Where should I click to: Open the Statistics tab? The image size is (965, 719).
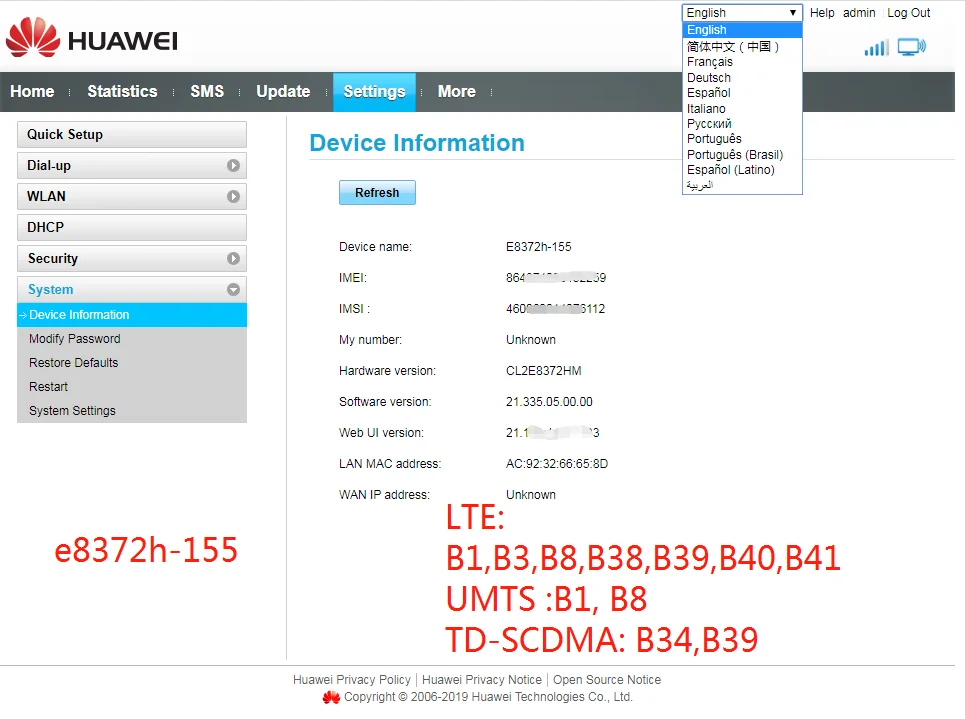(x=122, y=92)
